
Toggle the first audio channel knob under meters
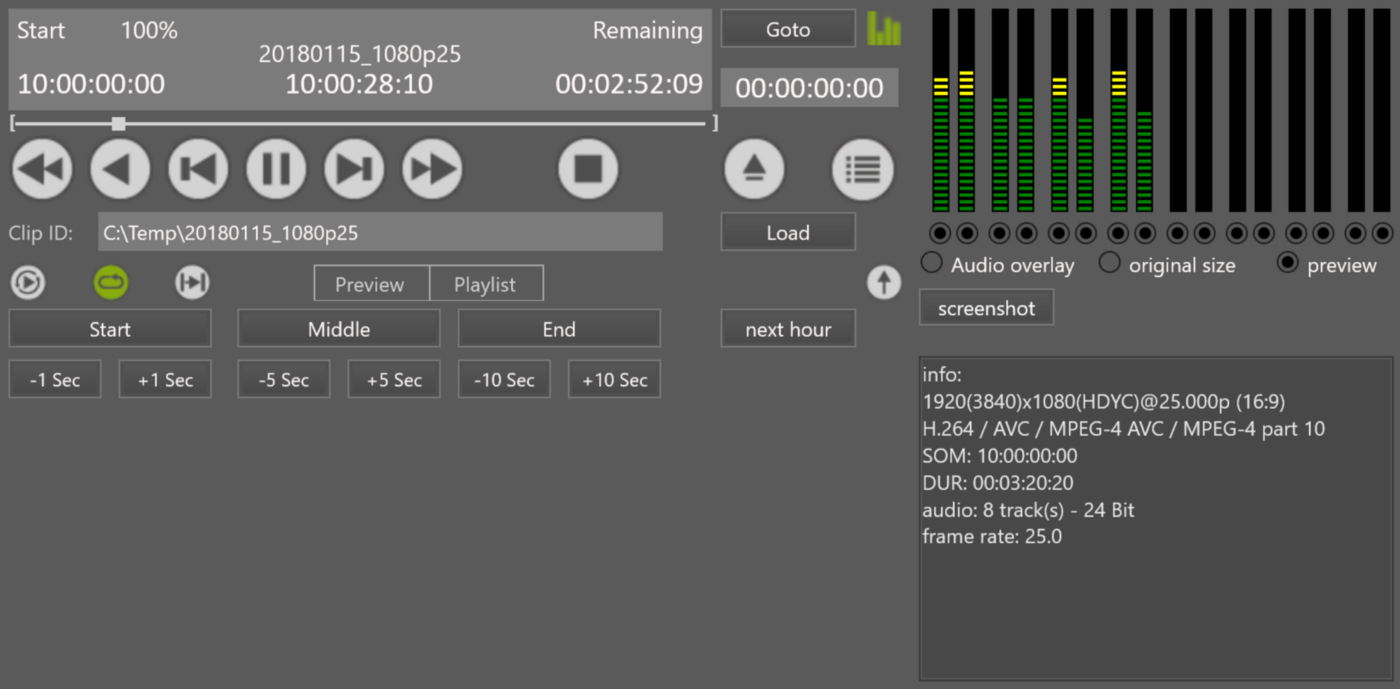click(938, 233)
